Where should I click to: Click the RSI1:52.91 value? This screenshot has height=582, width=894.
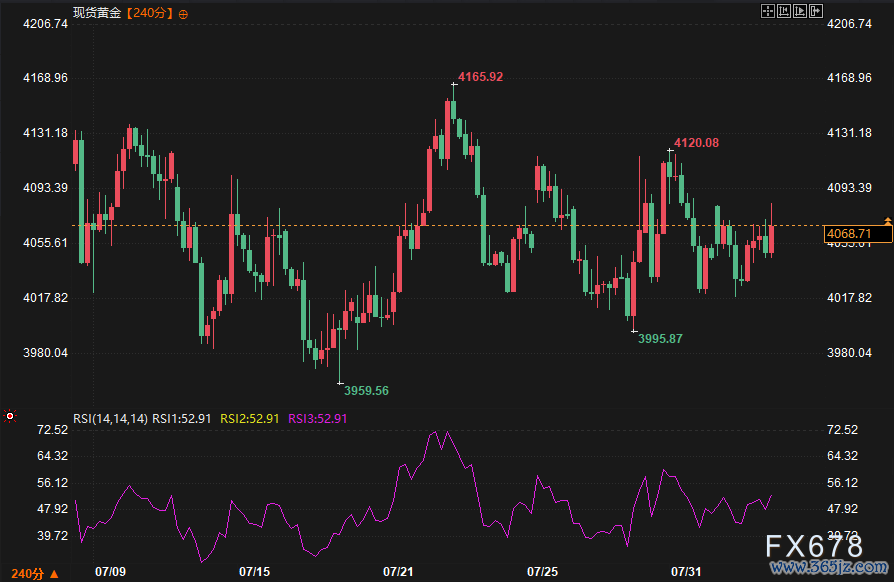(181, 418)
